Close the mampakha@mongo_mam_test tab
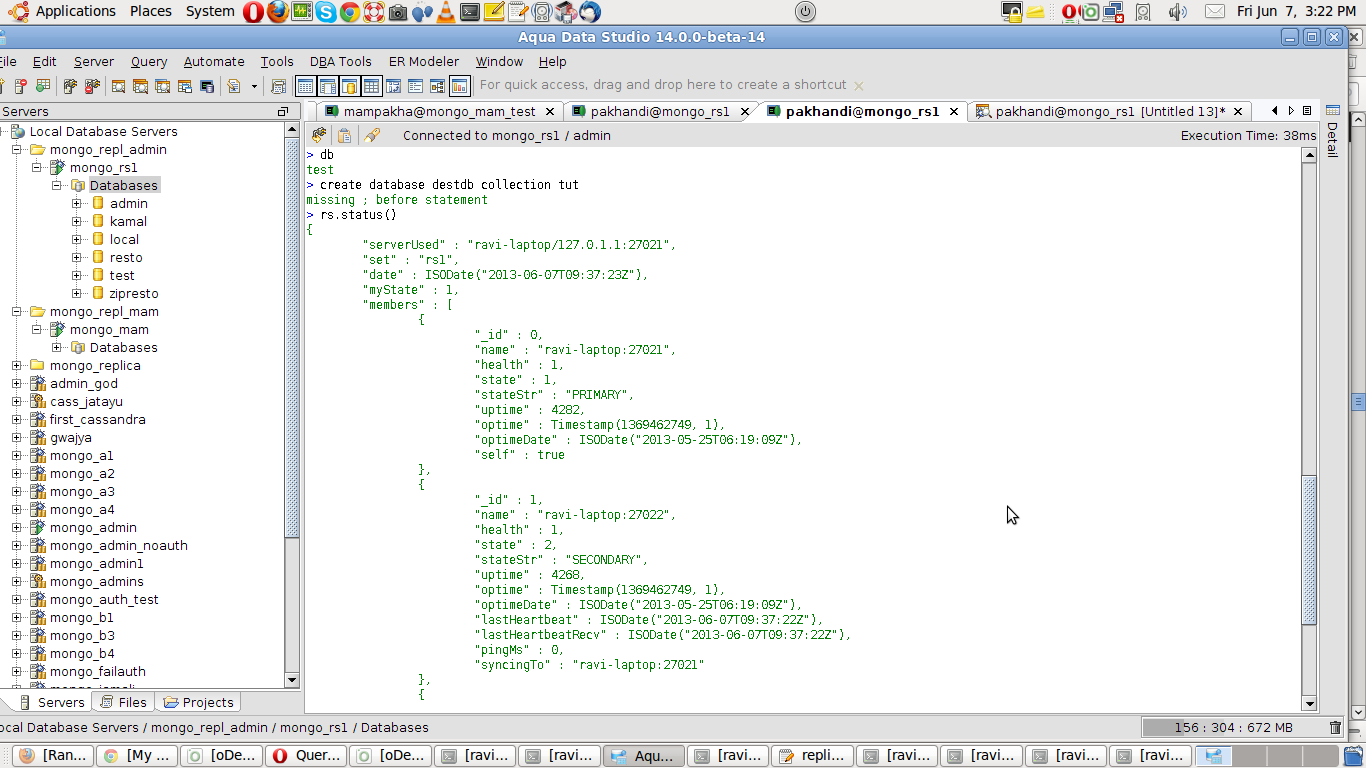This screenshot has height=768, width=1366. click(x=551, y=111)
